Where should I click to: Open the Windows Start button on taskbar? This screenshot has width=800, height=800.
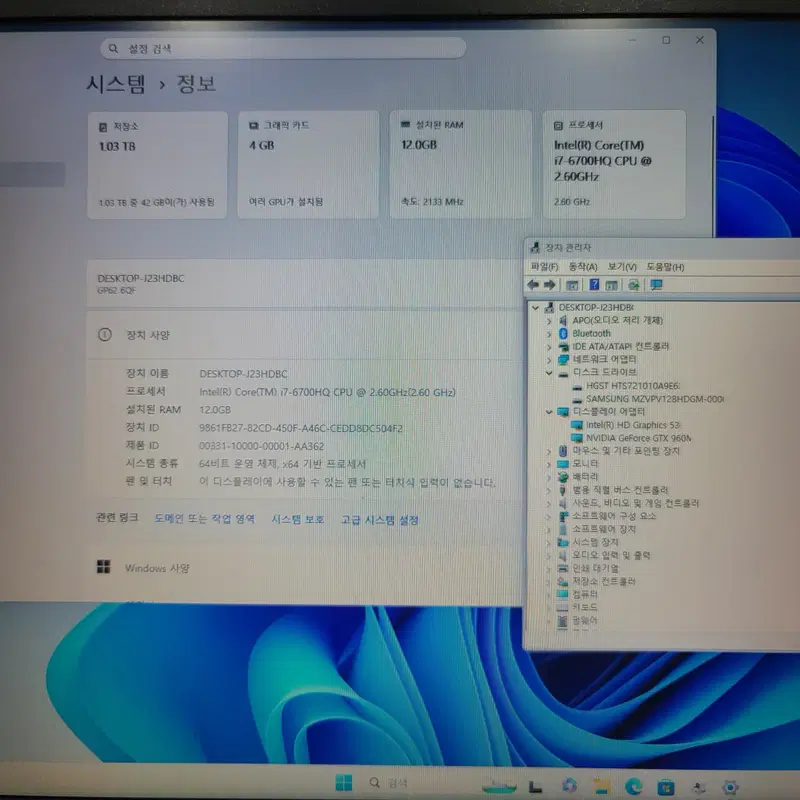(x=344, y=782)
